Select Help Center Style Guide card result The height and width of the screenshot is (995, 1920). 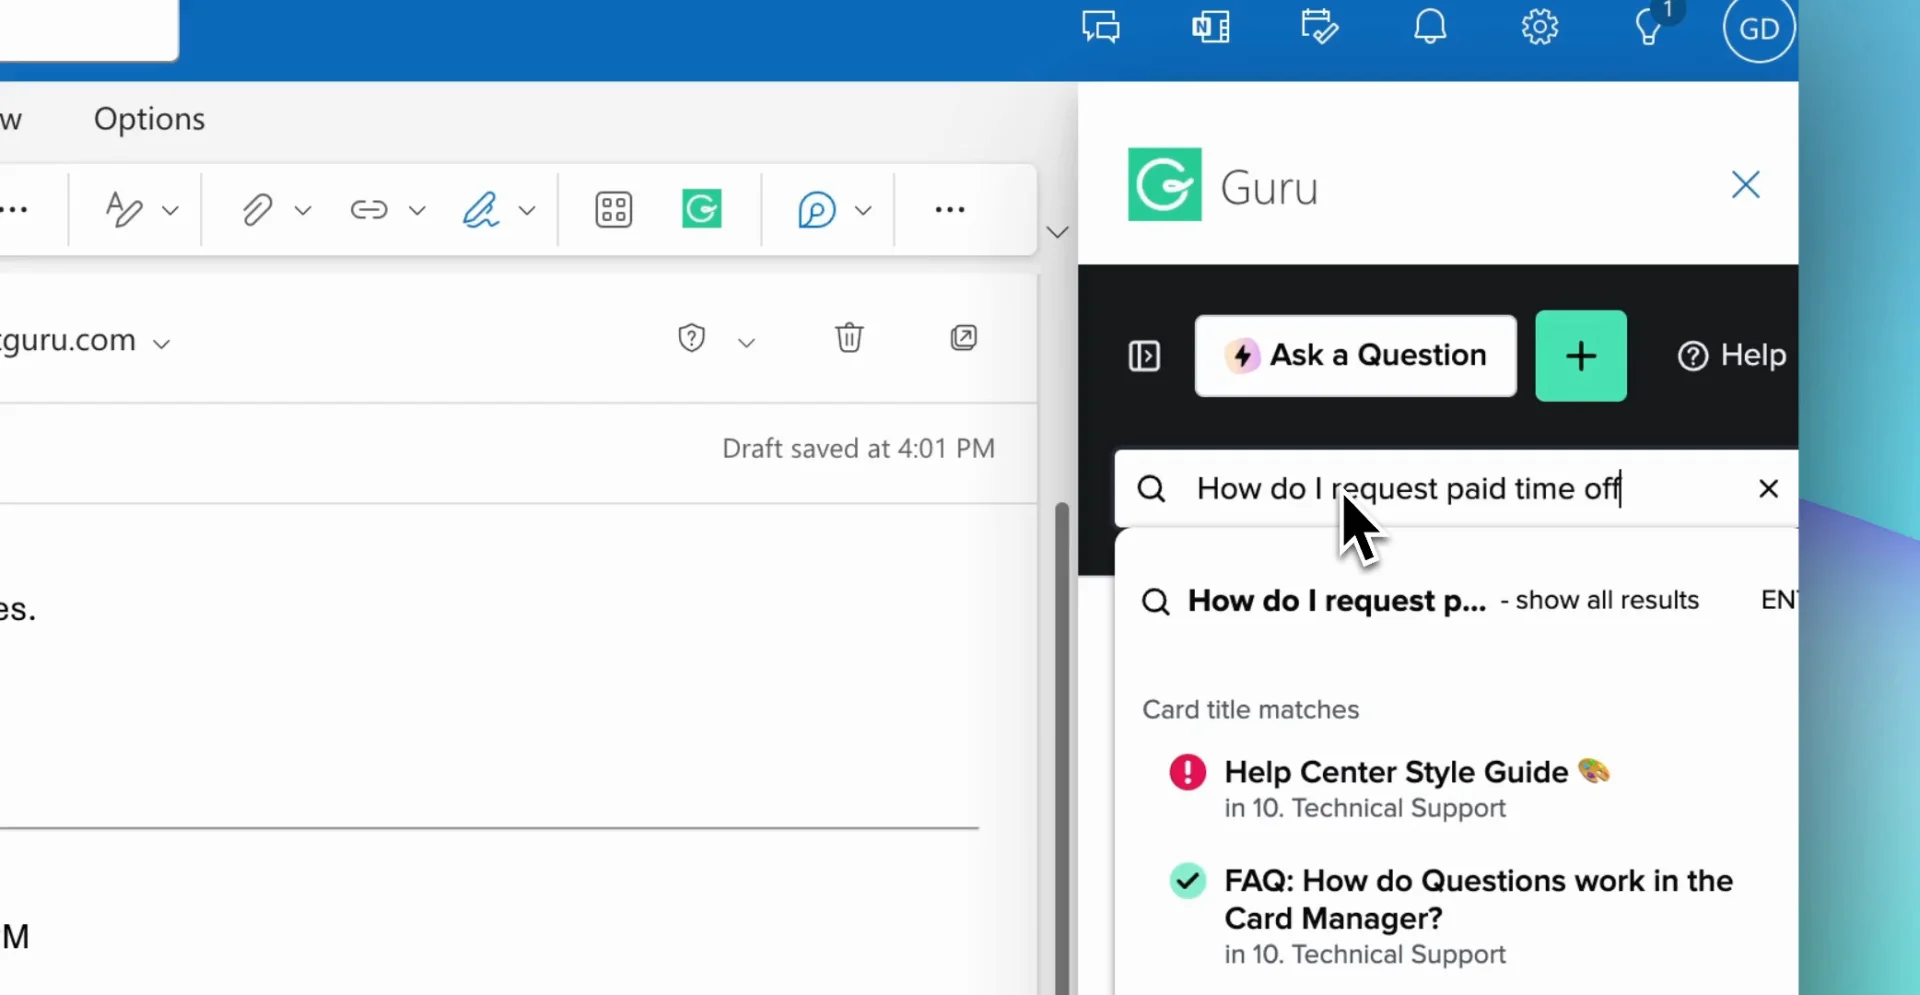tap(1395, 772)
